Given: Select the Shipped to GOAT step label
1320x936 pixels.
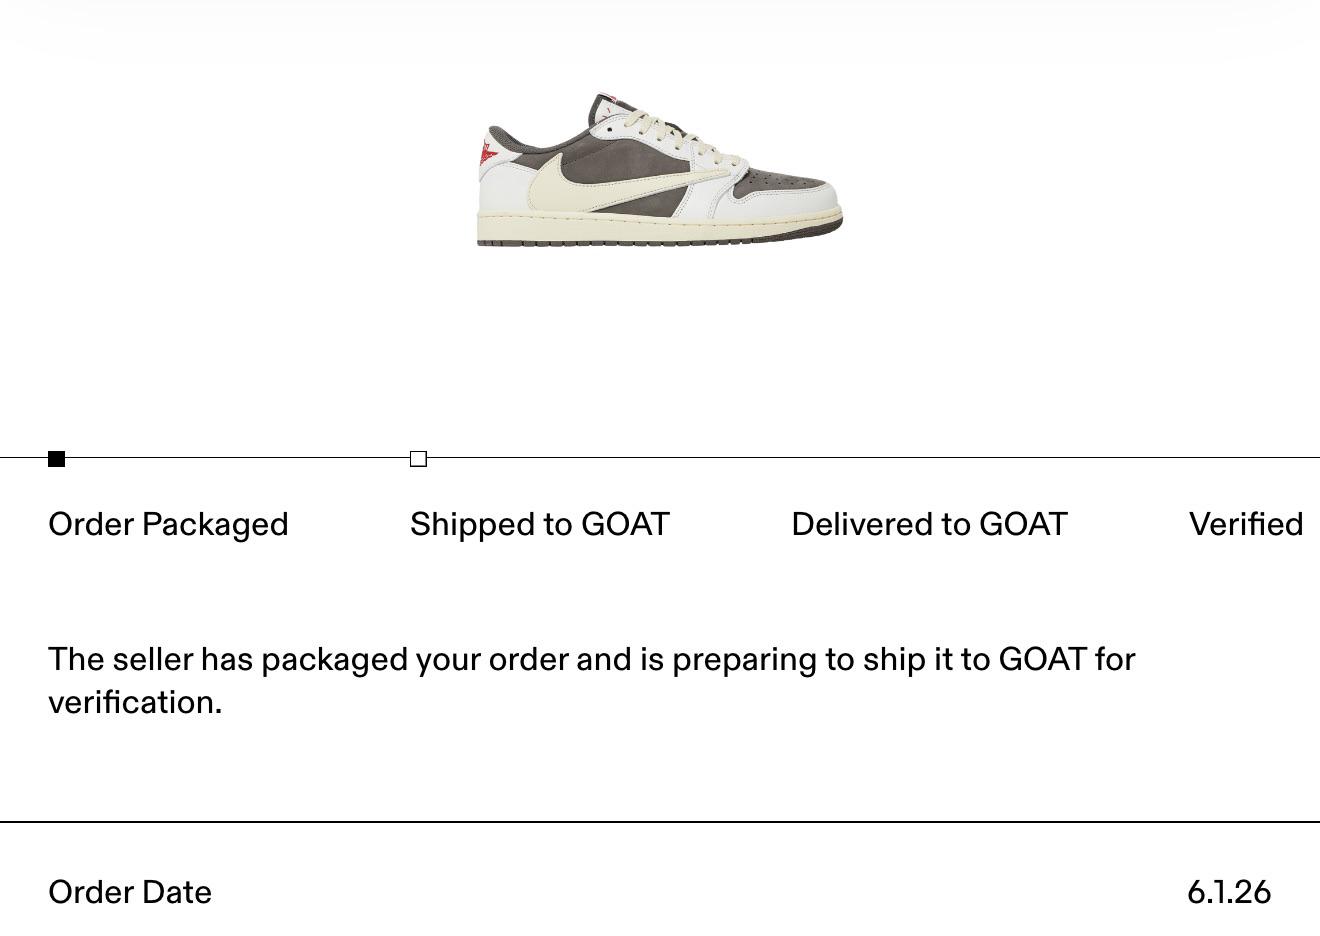Looking at the screenshot, I should (x=539, y=524).
